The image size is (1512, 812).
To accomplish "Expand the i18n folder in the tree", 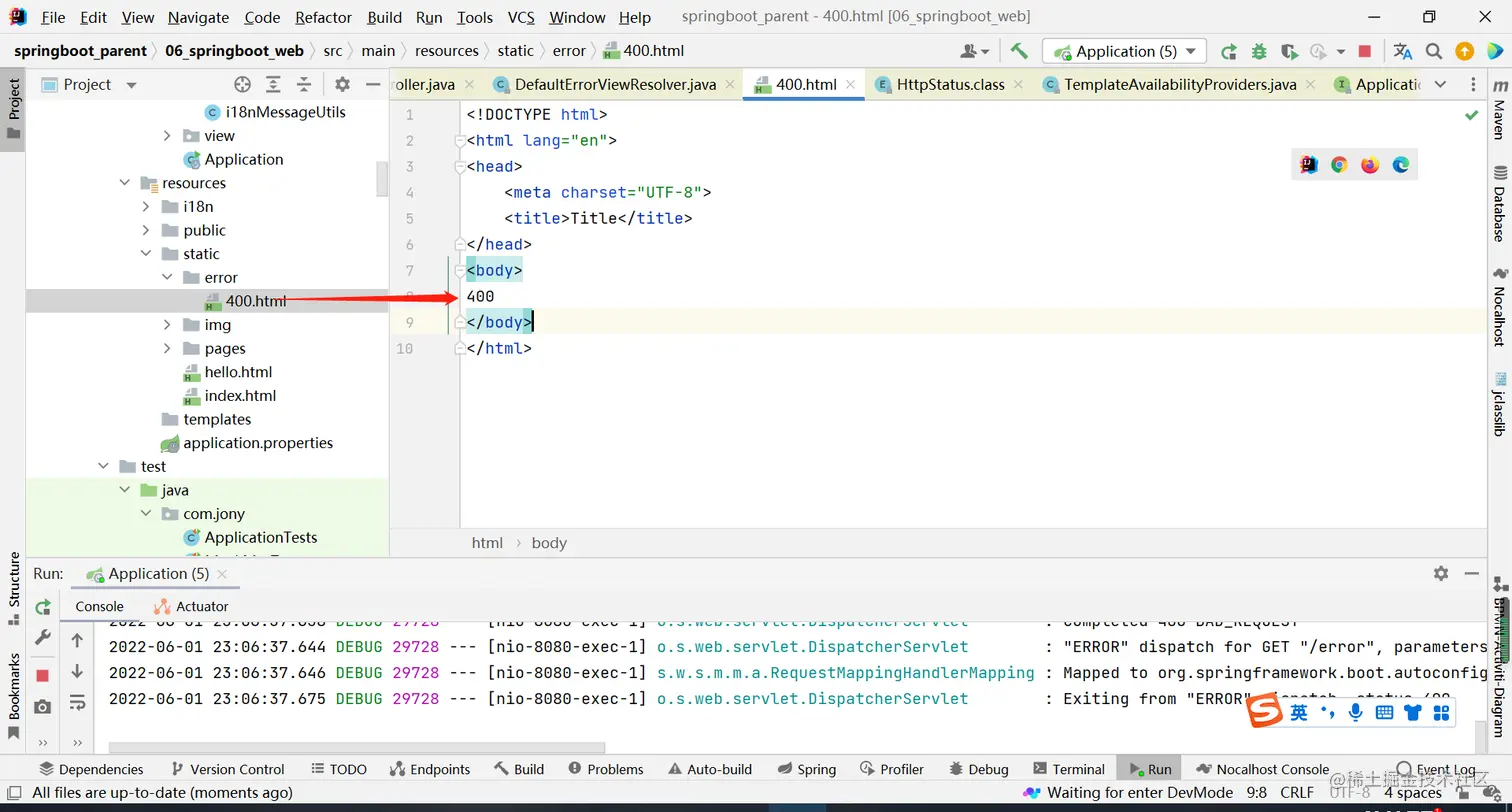I will point(146,207).
